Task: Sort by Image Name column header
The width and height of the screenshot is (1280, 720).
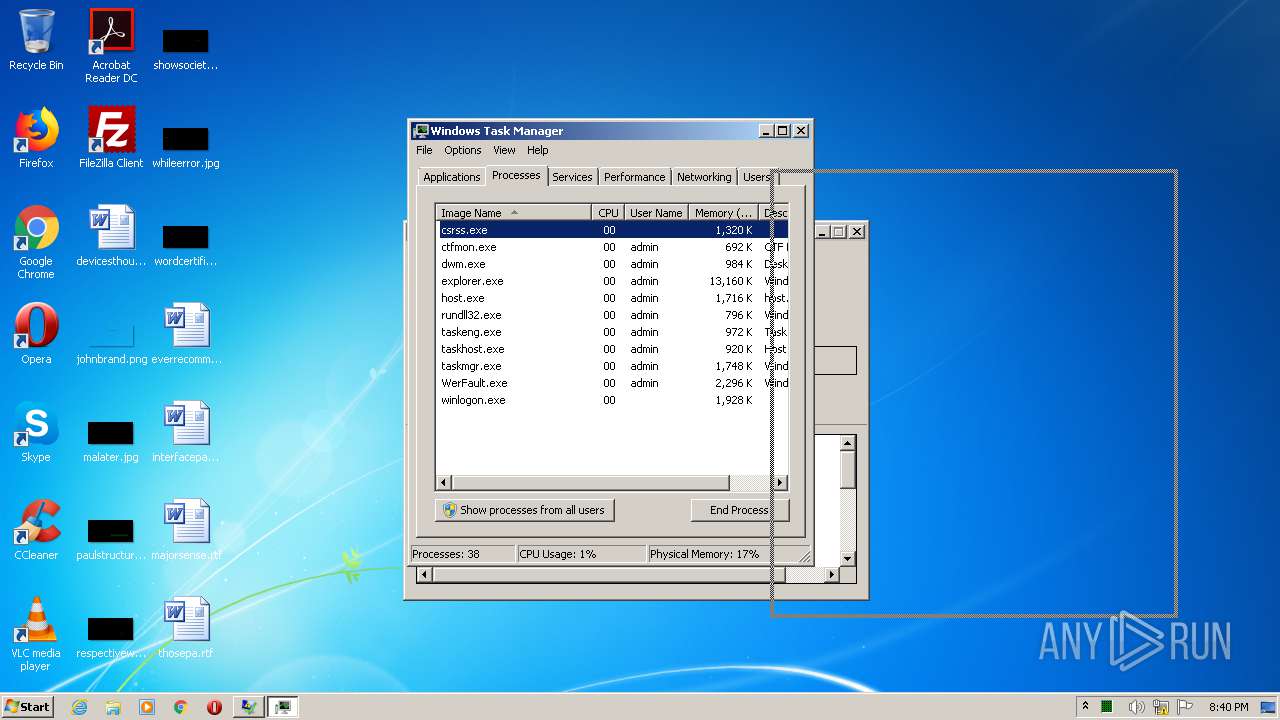Action: 514,213
